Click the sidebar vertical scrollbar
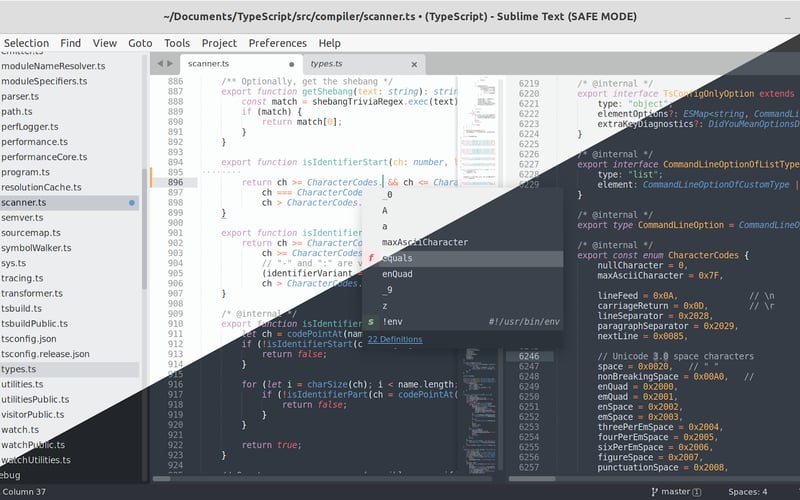 pyautogui.click(x=144, y=229)
